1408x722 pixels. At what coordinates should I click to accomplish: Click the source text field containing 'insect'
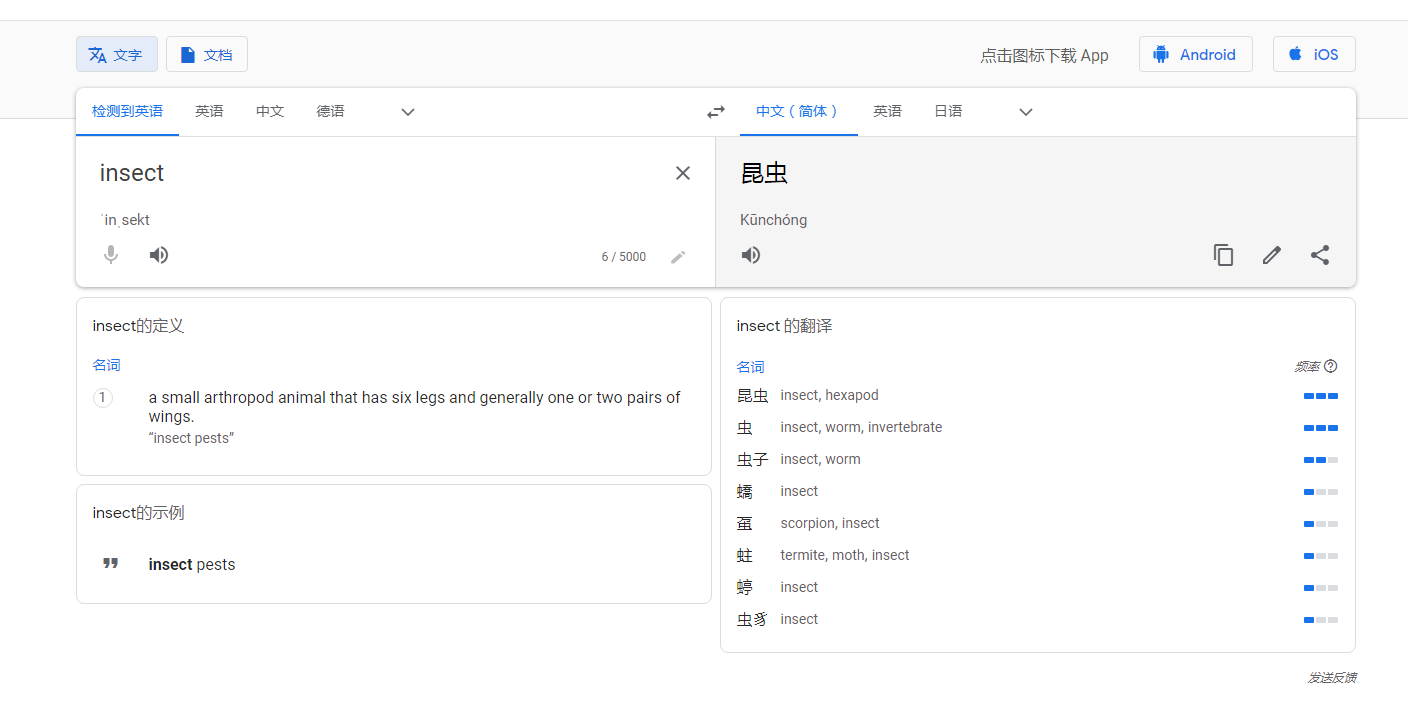click(380, 174)
